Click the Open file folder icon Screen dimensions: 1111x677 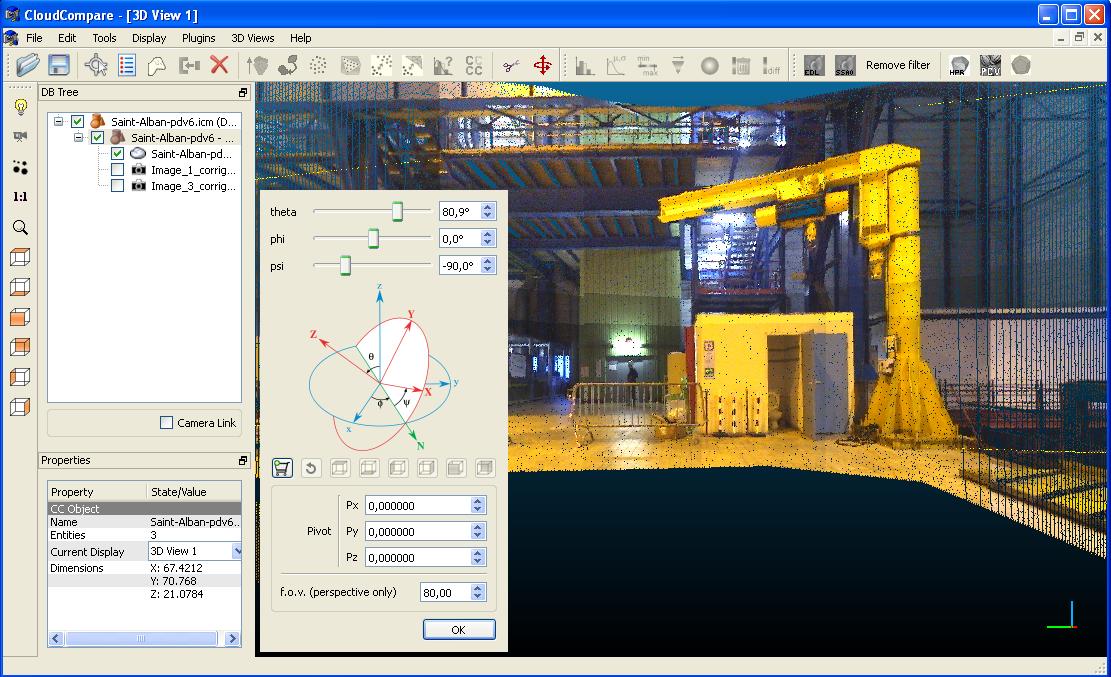point(27,65)
